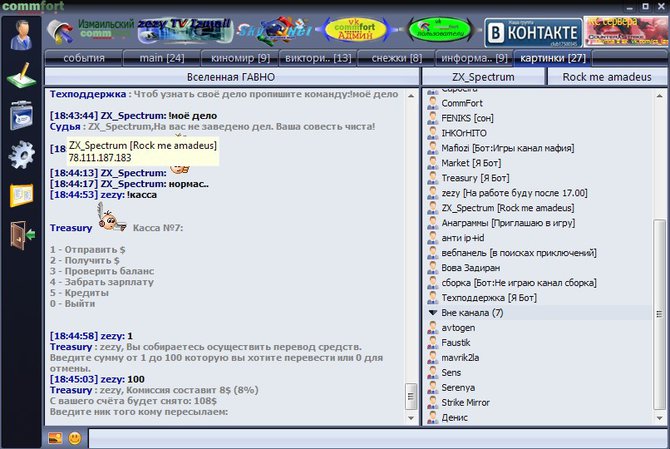Open the smiley emoji picker
The width and height of the screenshot is (670, 449).
tap(74, 438)
